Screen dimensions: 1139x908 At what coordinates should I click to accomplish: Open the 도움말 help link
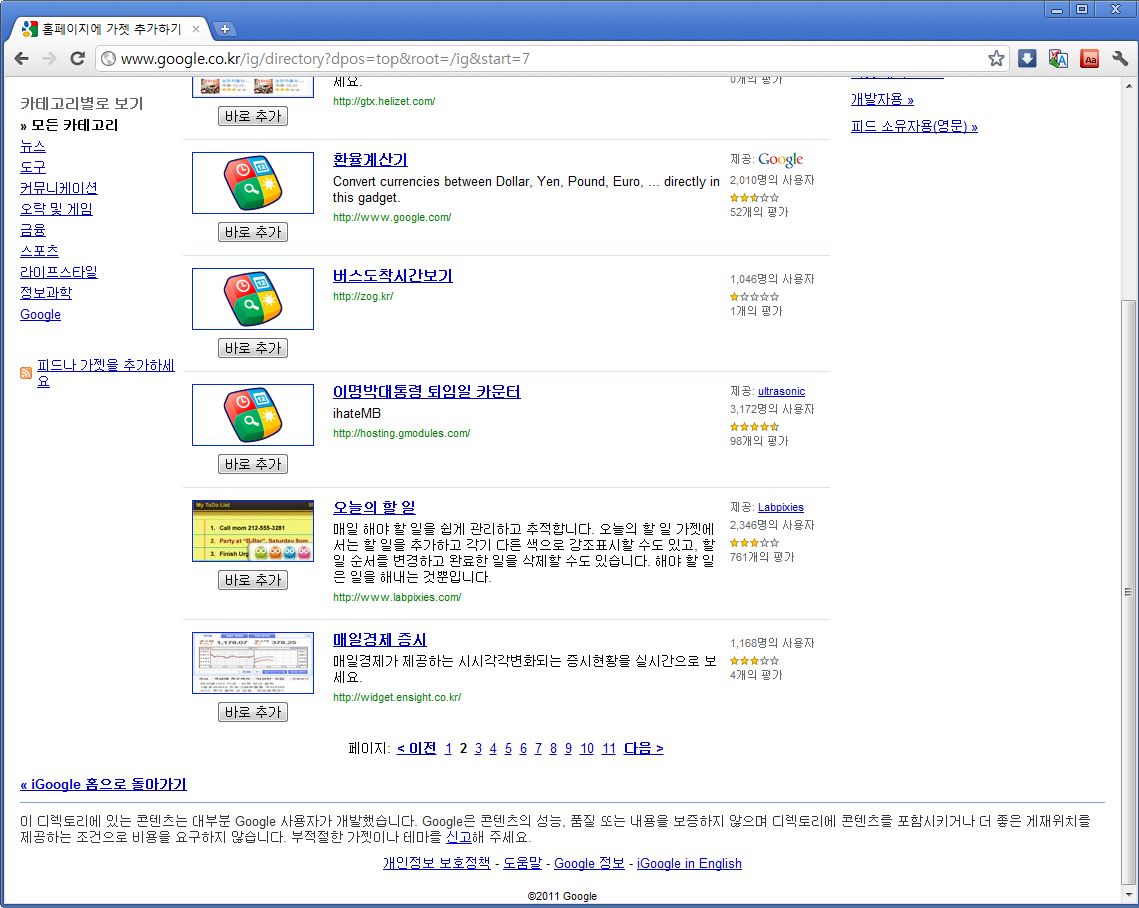pyautogui.click(x=523, y=864)
